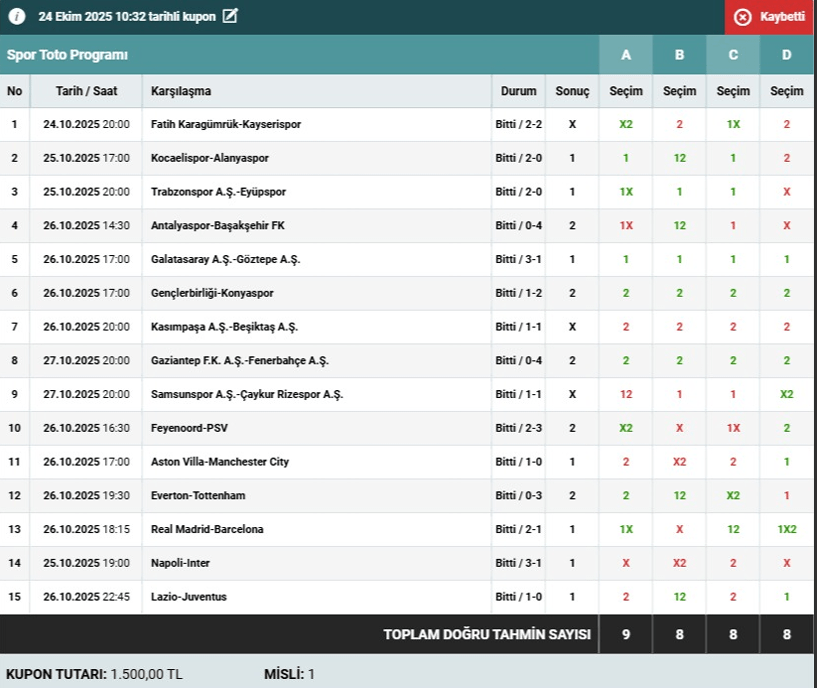Image resolution: width=817 pixels, height=688 pixels.
Task: Select the Fatih Karagümrük-Kayserispor match
Action: click(x=225, y=125)
